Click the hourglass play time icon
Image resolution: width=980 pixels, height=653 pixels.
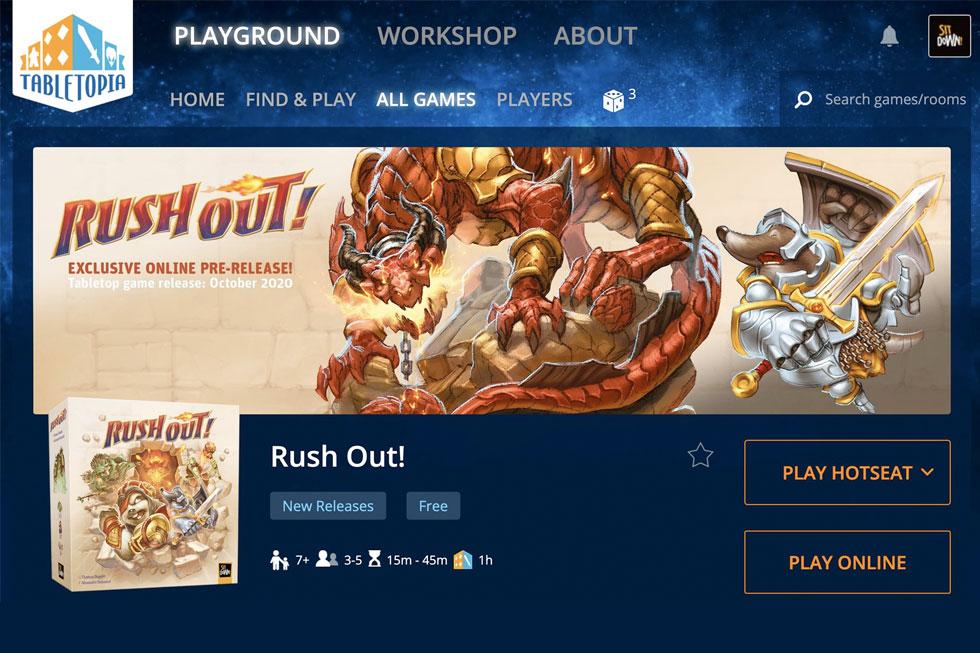point(374,559)
